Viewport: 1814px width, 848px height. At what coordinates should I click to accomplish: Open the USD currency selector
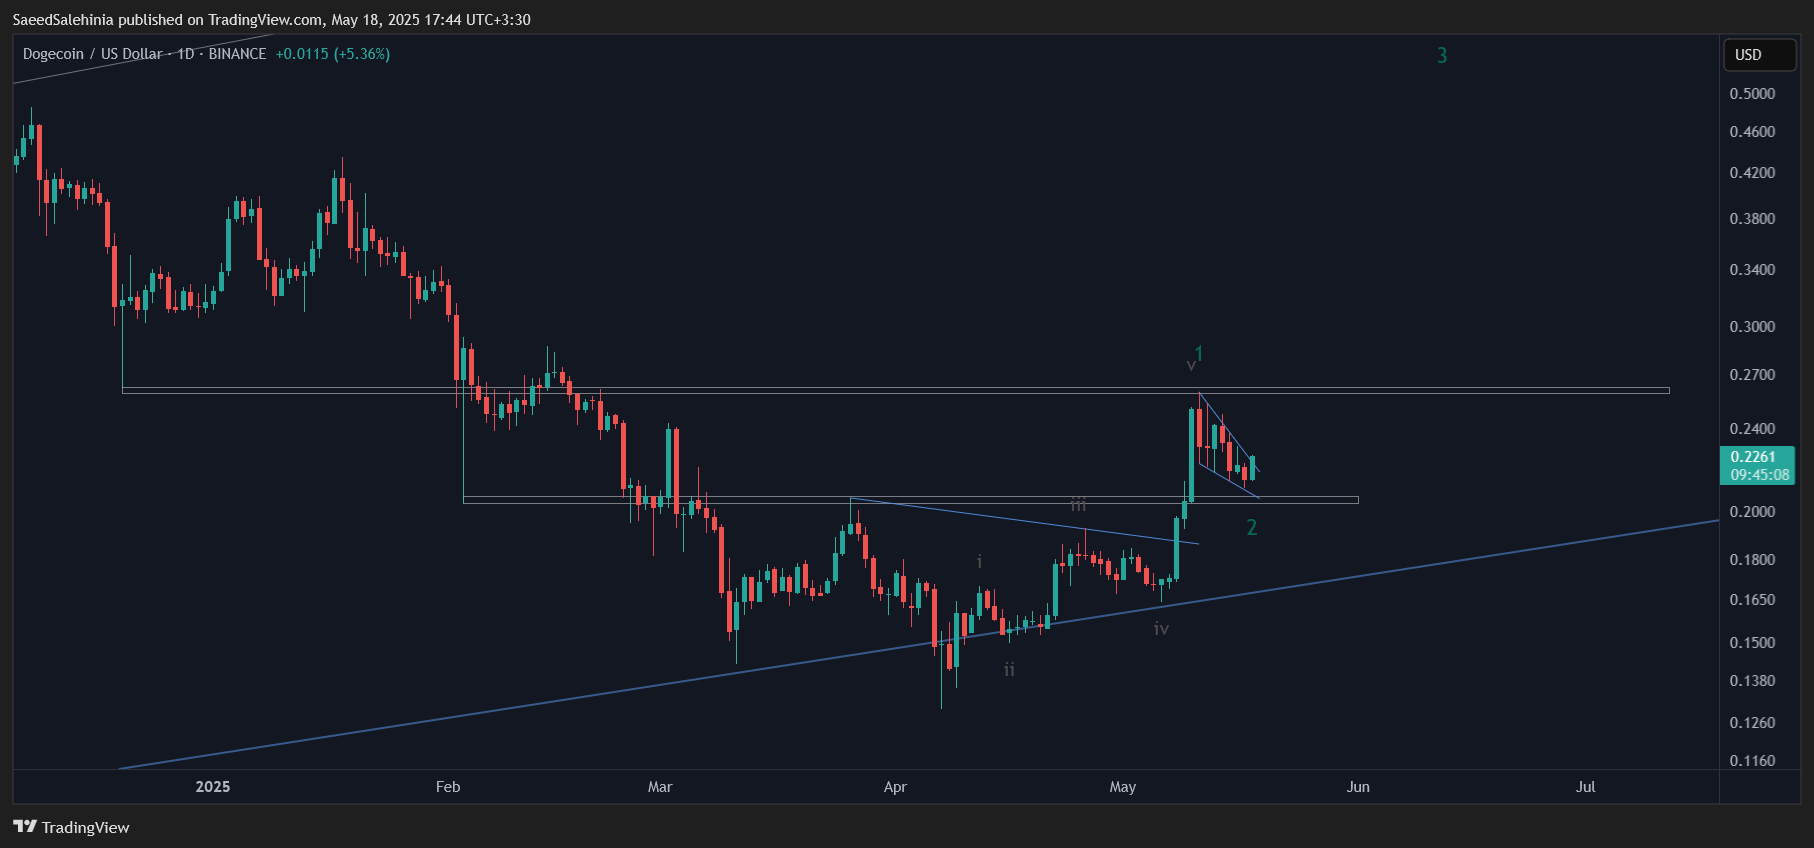click(1759, 55)
